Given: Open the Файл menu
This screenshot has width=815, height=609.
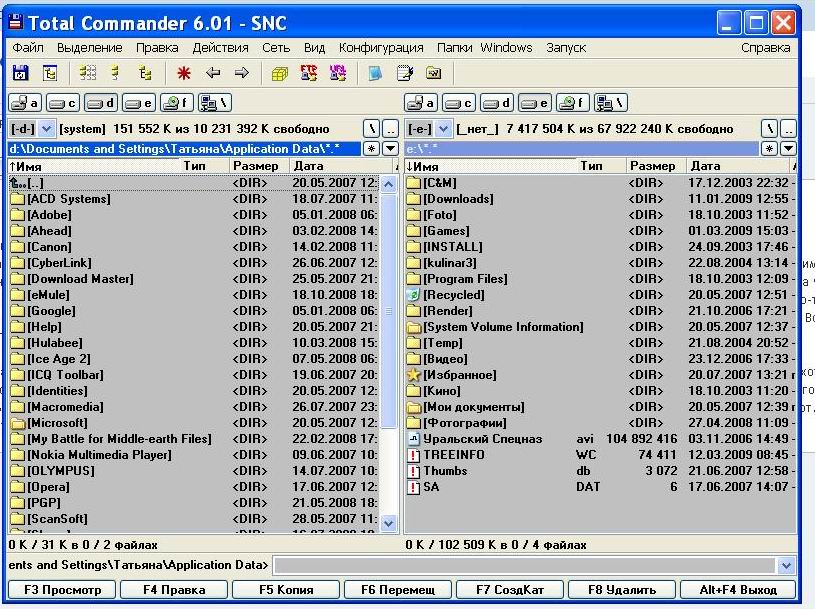Looking at the screenshot, I should coord(28,48).
